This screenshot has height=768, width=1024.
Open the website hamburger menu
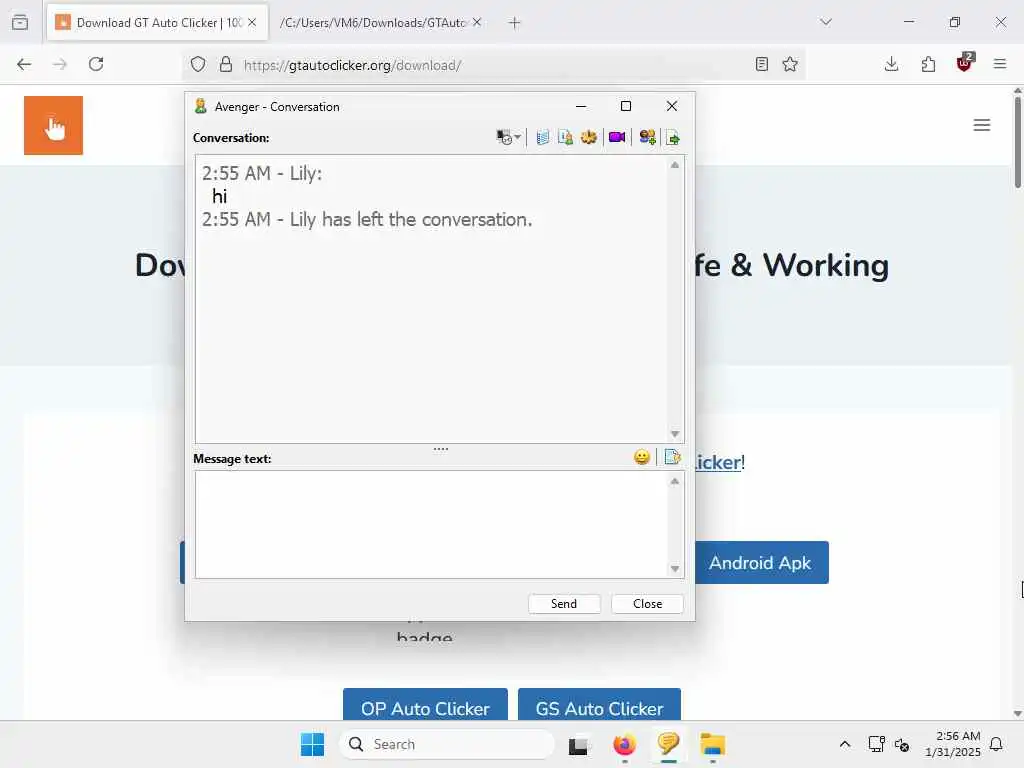(982, 125)
